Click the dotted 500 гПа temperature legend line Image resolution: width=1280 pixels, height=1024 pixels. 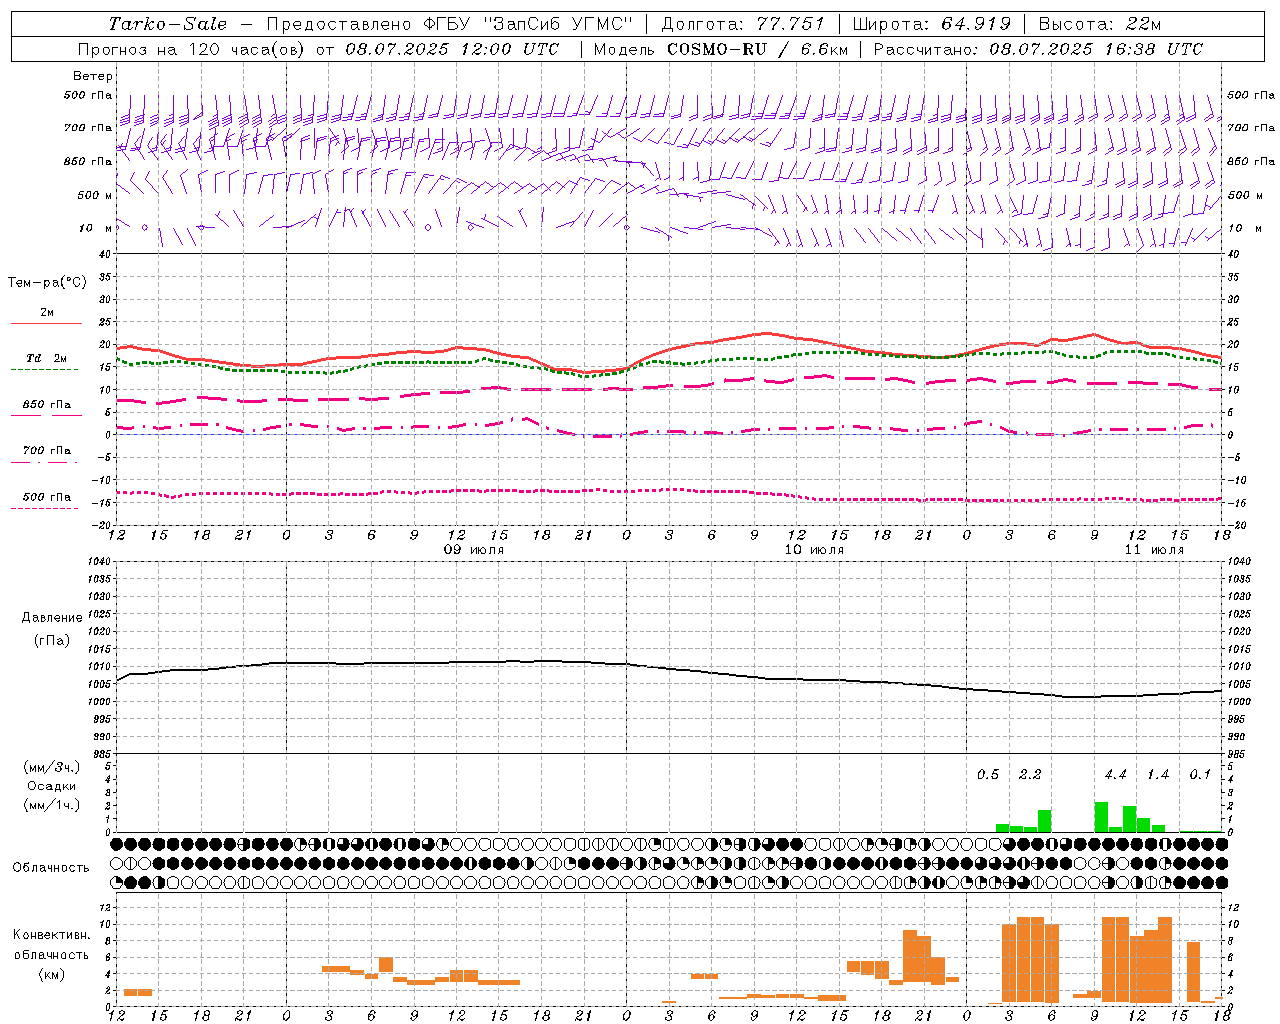[46, 508]
